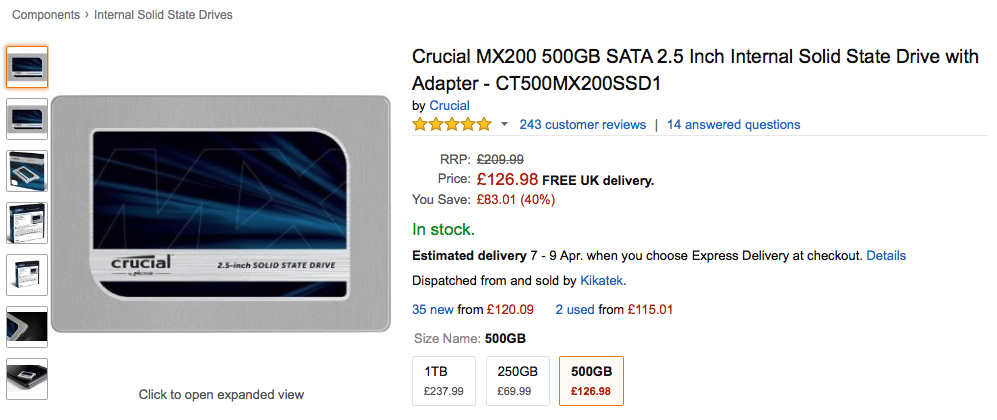Image resolution: width=997 pixels, height=420 pixels.
Task: Pick the last thumbnail at strip bottom
Action: (27, 379)
